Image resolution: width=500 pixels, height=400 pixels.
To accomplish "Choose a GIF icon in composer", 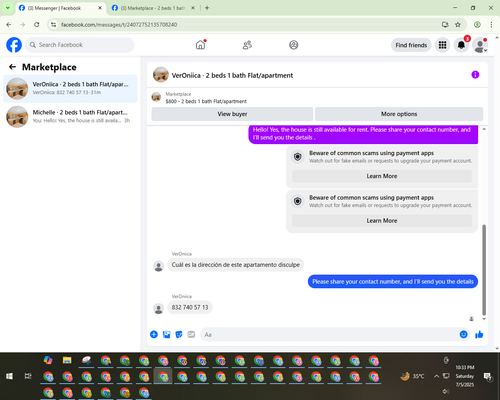I will (191, 334).
